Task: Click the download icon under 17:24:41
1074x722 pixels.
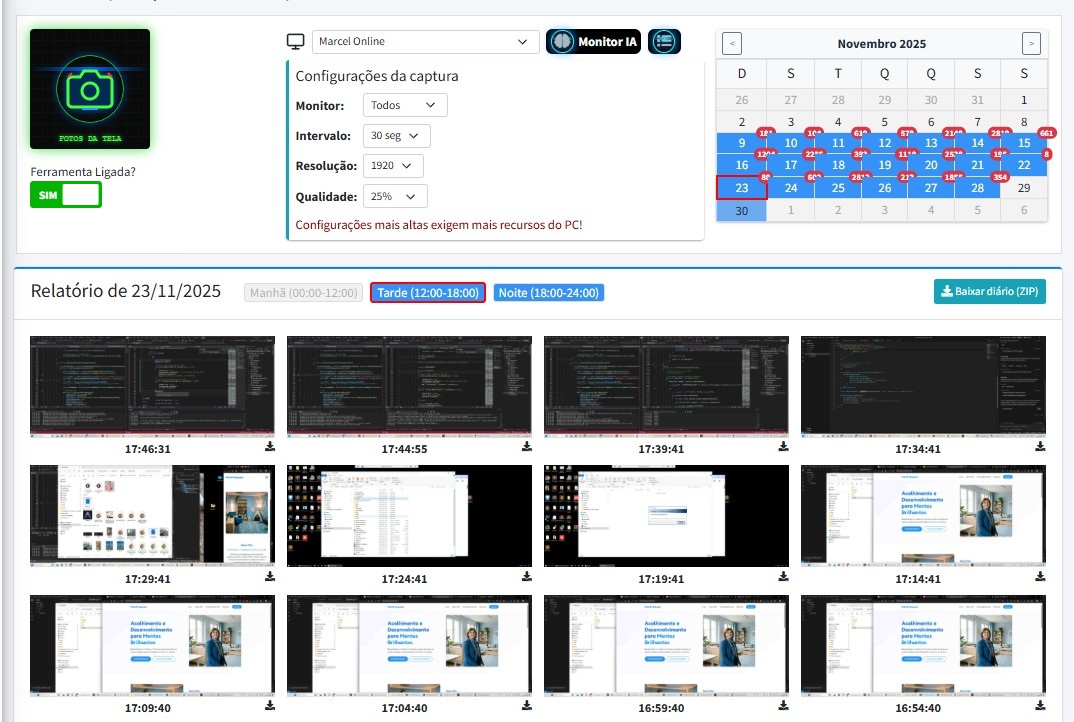Action: tap(525, 577)
